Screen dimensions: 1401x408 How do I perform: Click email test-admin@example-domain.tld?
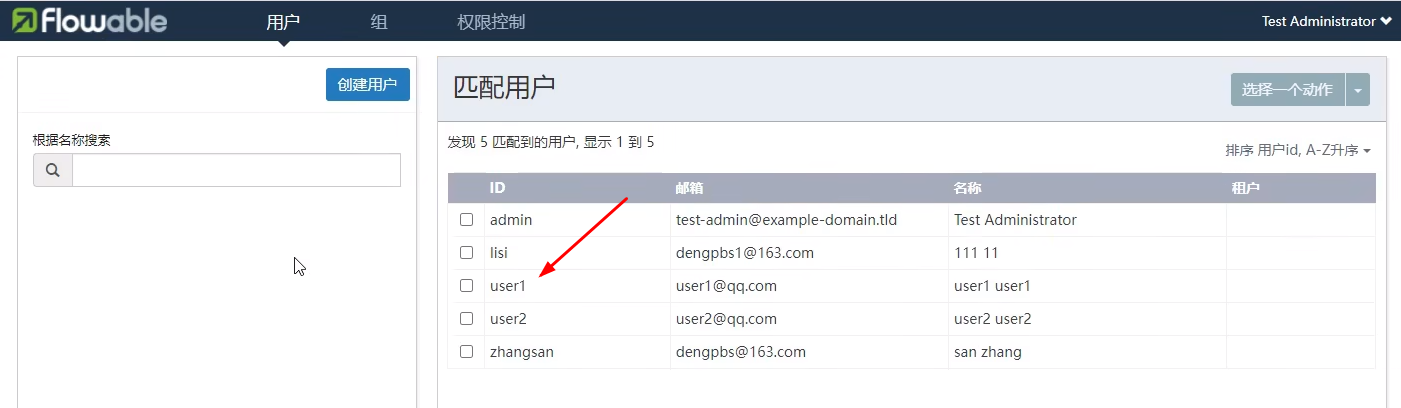[x=787, y=220]
